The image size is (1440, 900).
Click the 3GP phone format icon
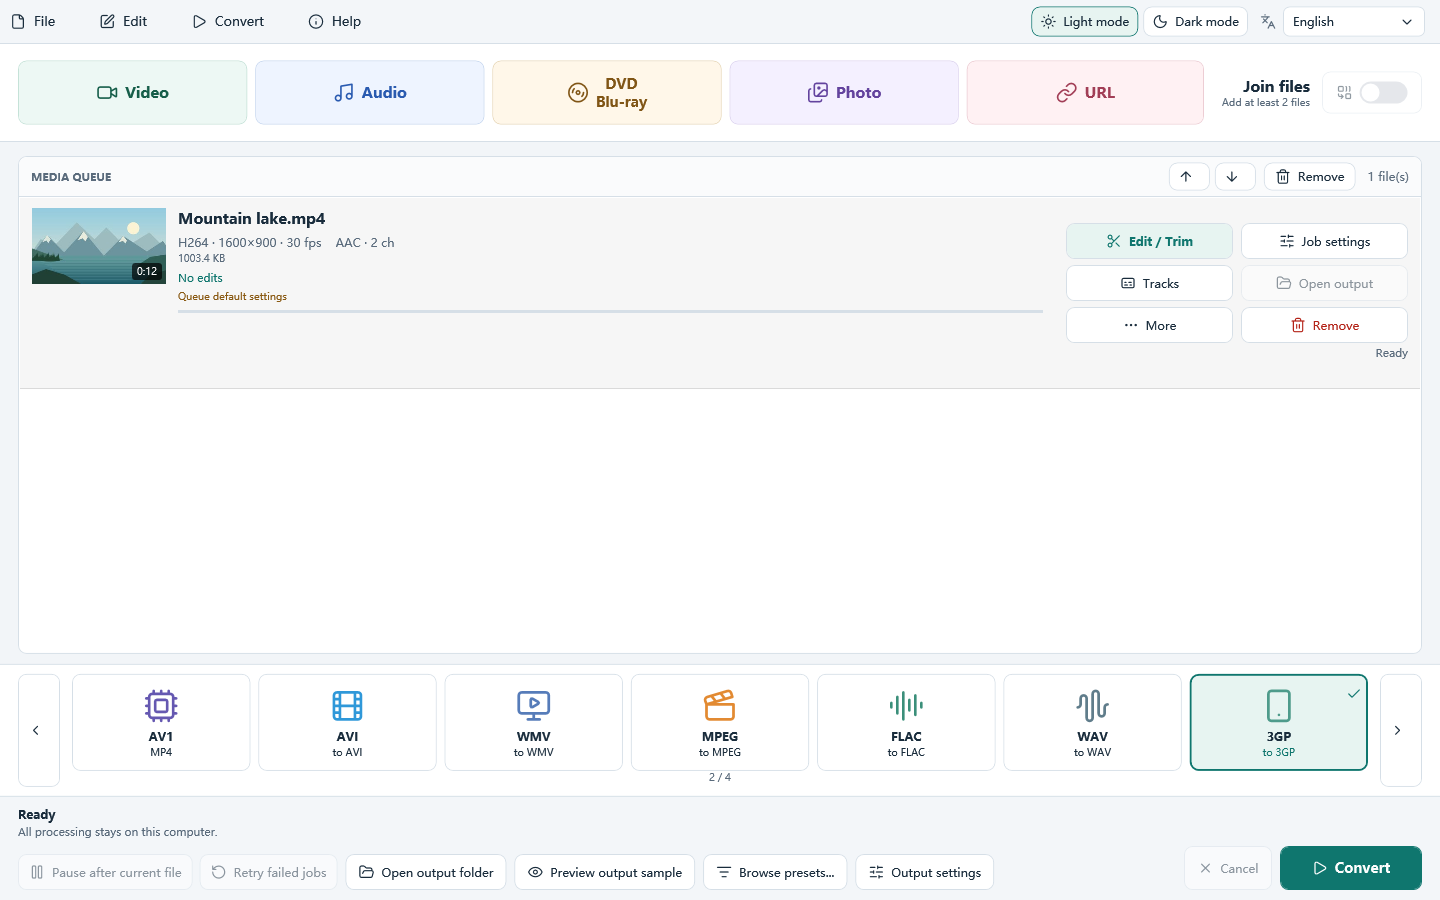(1279, 706)
